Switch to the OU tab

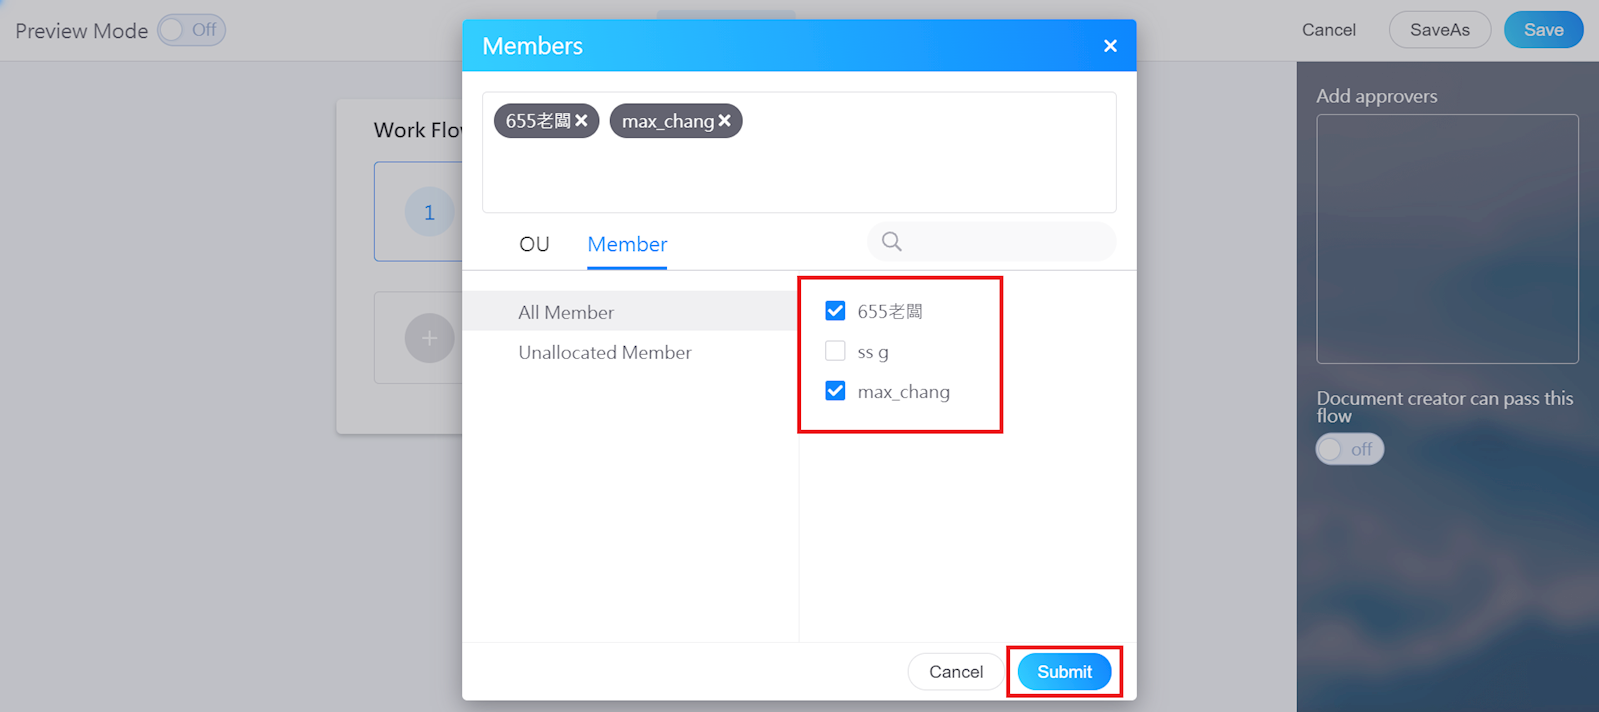[x=534, y=245]
